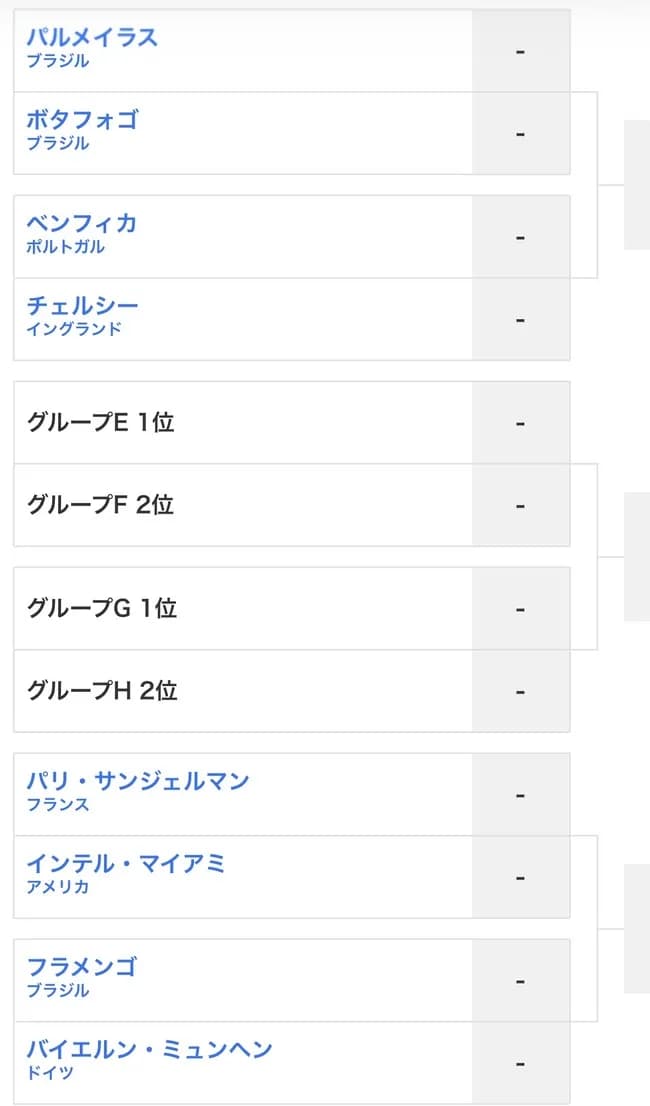This screenshot has width=650, height=1106.
Task: Select the score box for パリ・サンジェルマン
Action: point(520,795)
